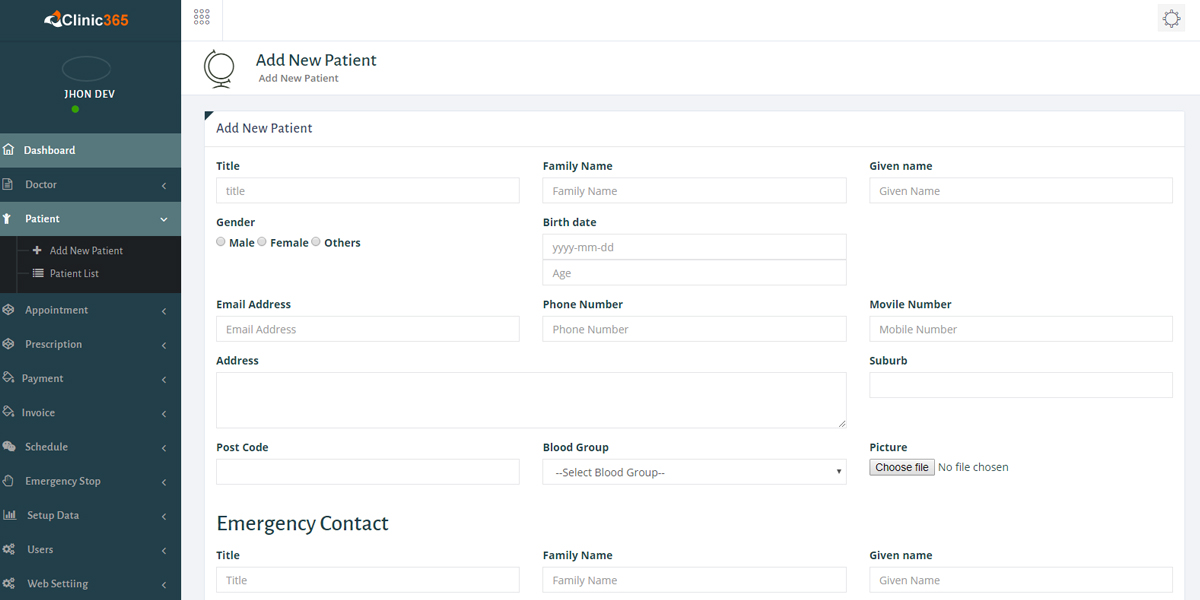Open the Blood Group dropdown
The width and height of the screenshot is (1200, 600).
click(694, 471)
